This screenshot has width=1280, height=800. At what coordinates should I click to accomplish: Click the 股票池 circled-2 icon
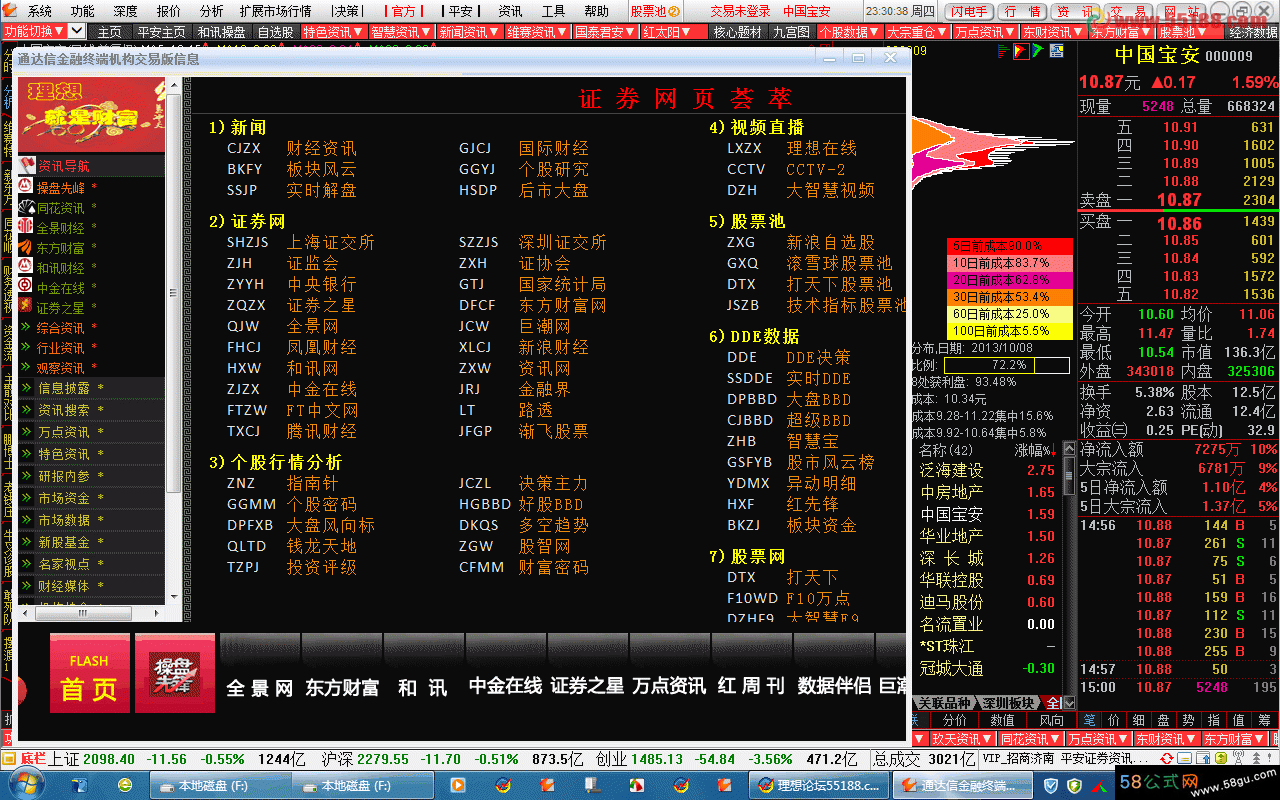(x=674, y=11)
